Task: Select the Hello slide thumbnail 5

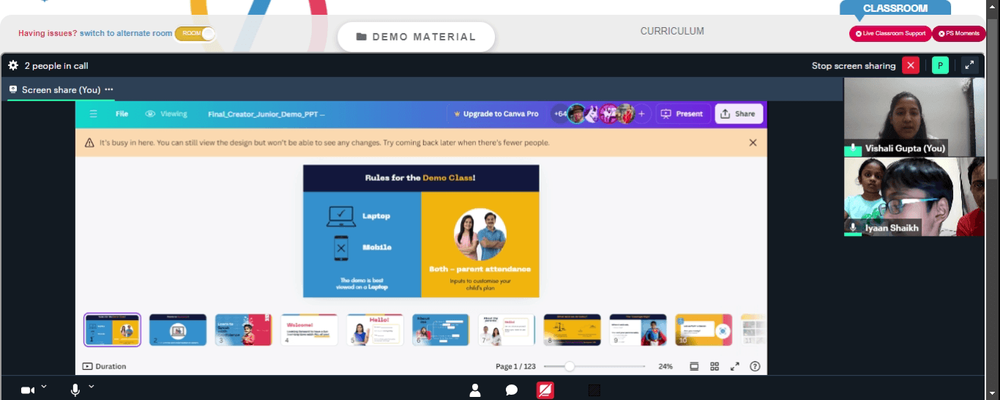Action: [375, 330]
